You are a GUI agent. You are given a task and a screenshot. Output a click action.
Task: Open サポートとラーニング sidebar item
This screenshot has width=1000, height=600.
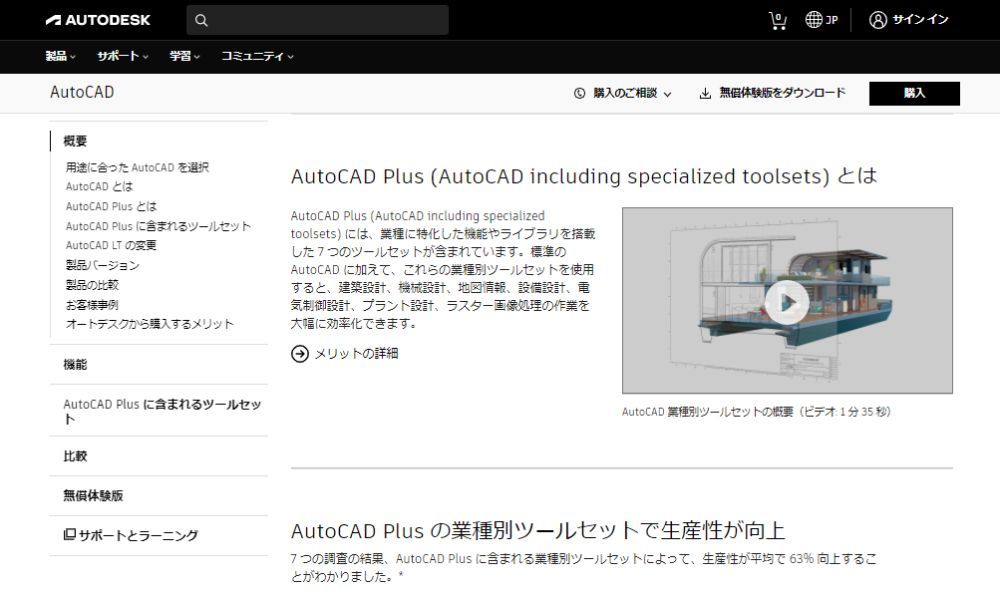(x=131, y=535)
